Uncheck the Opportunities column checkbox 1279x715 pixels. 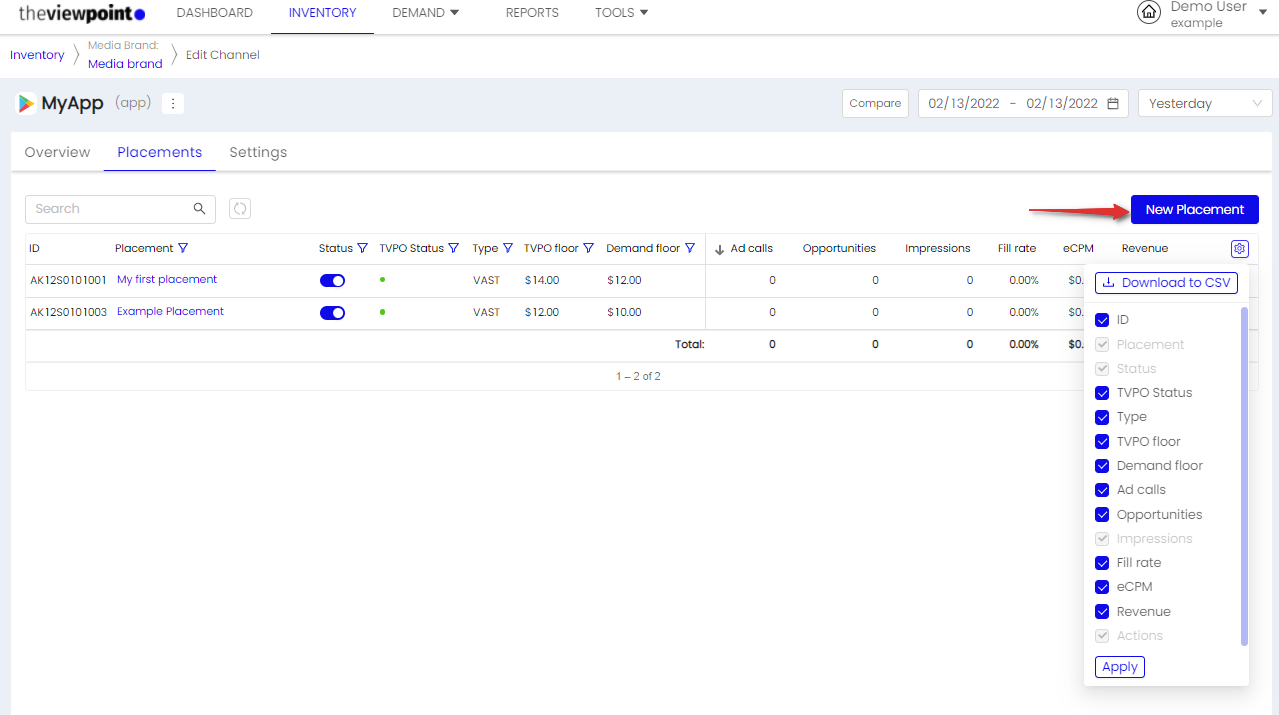tap(1102, 514)
